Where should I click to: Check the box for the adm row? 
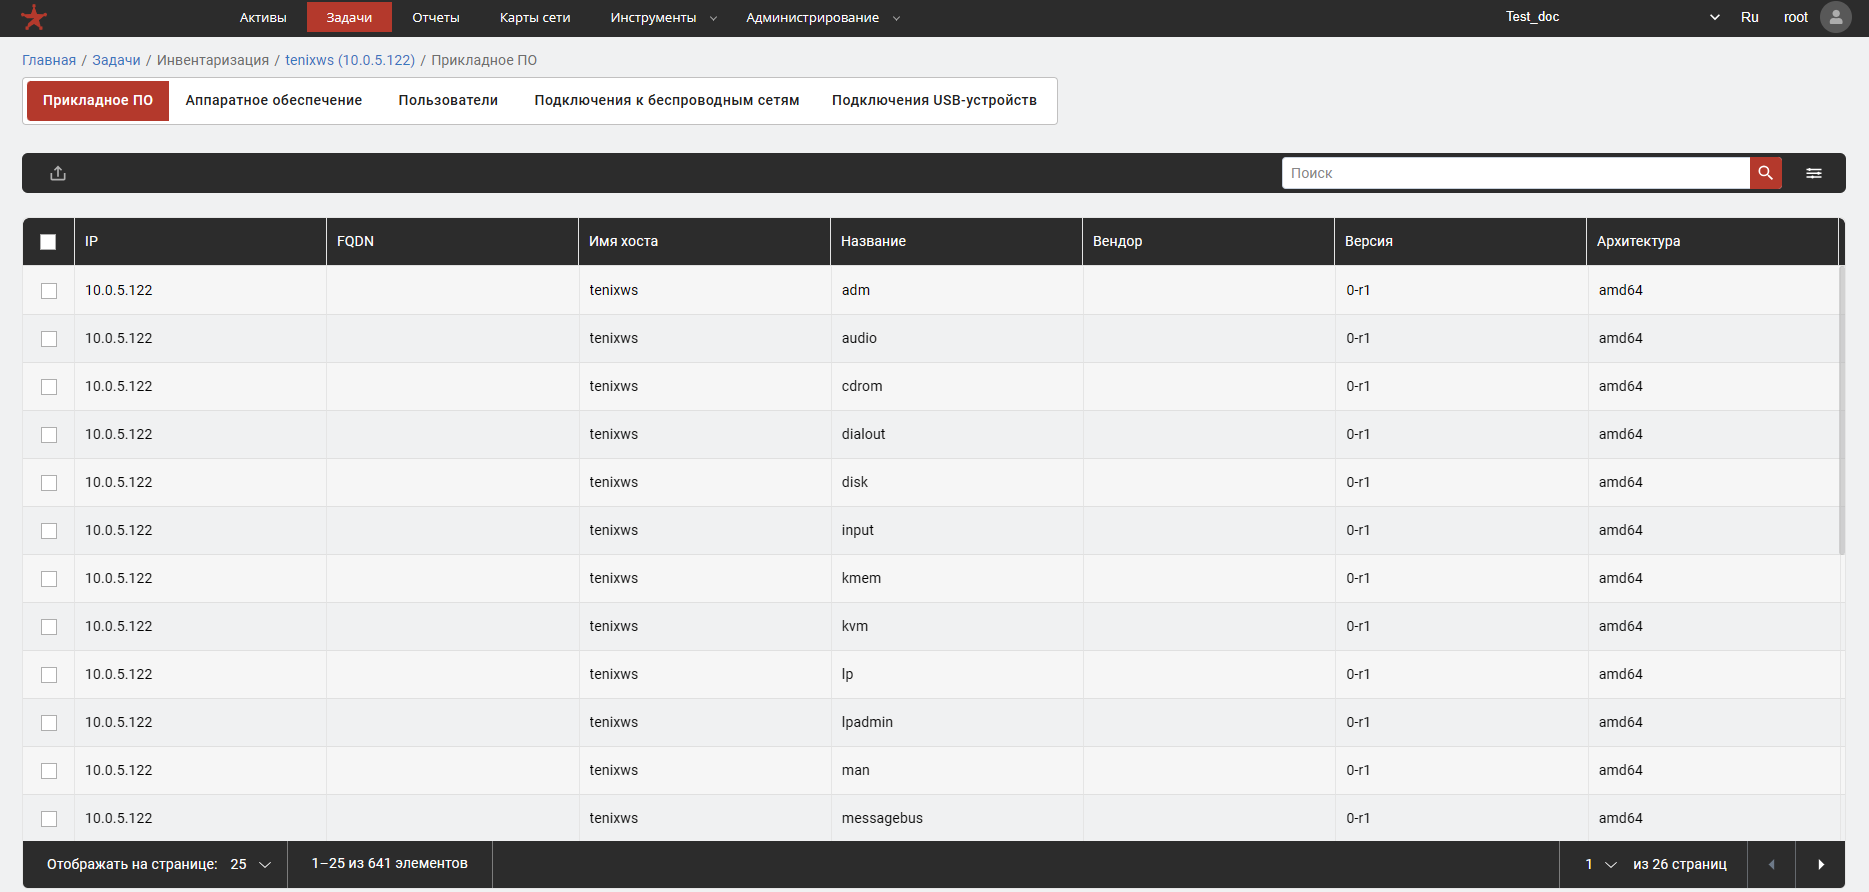click(49, 291)
